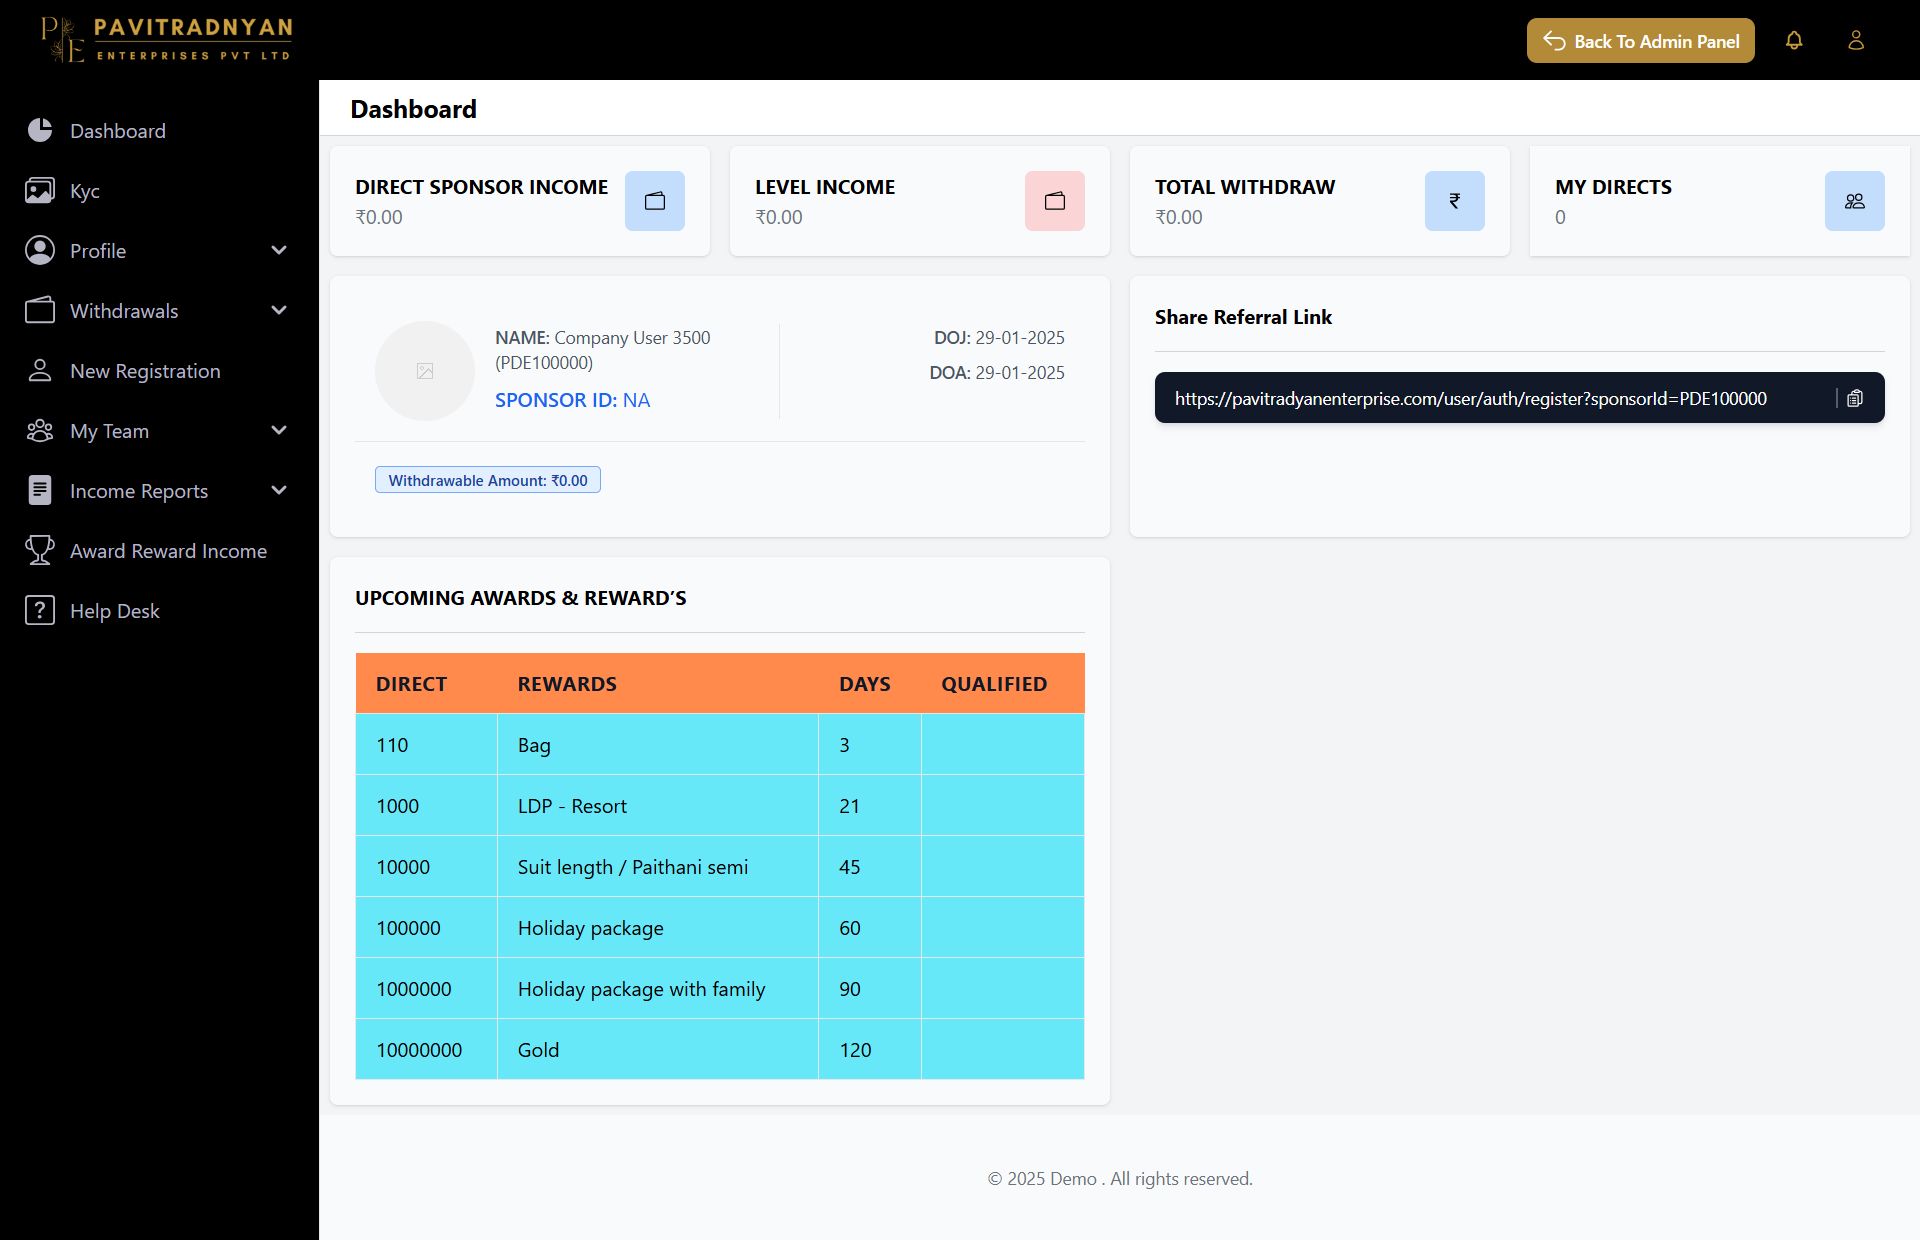Click Direct Sponsor Income wallet icon
1920x1240 pixels.
pos(655,201)
